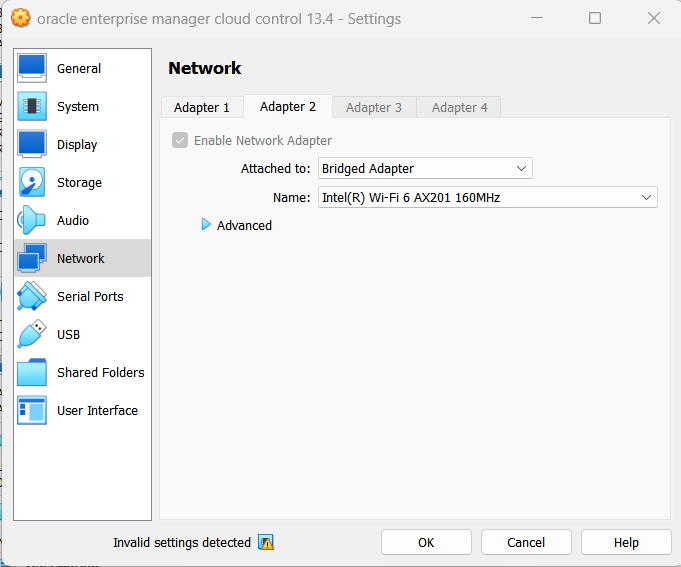
Task: Select the USB plug icon
Action: click(32, 334)
